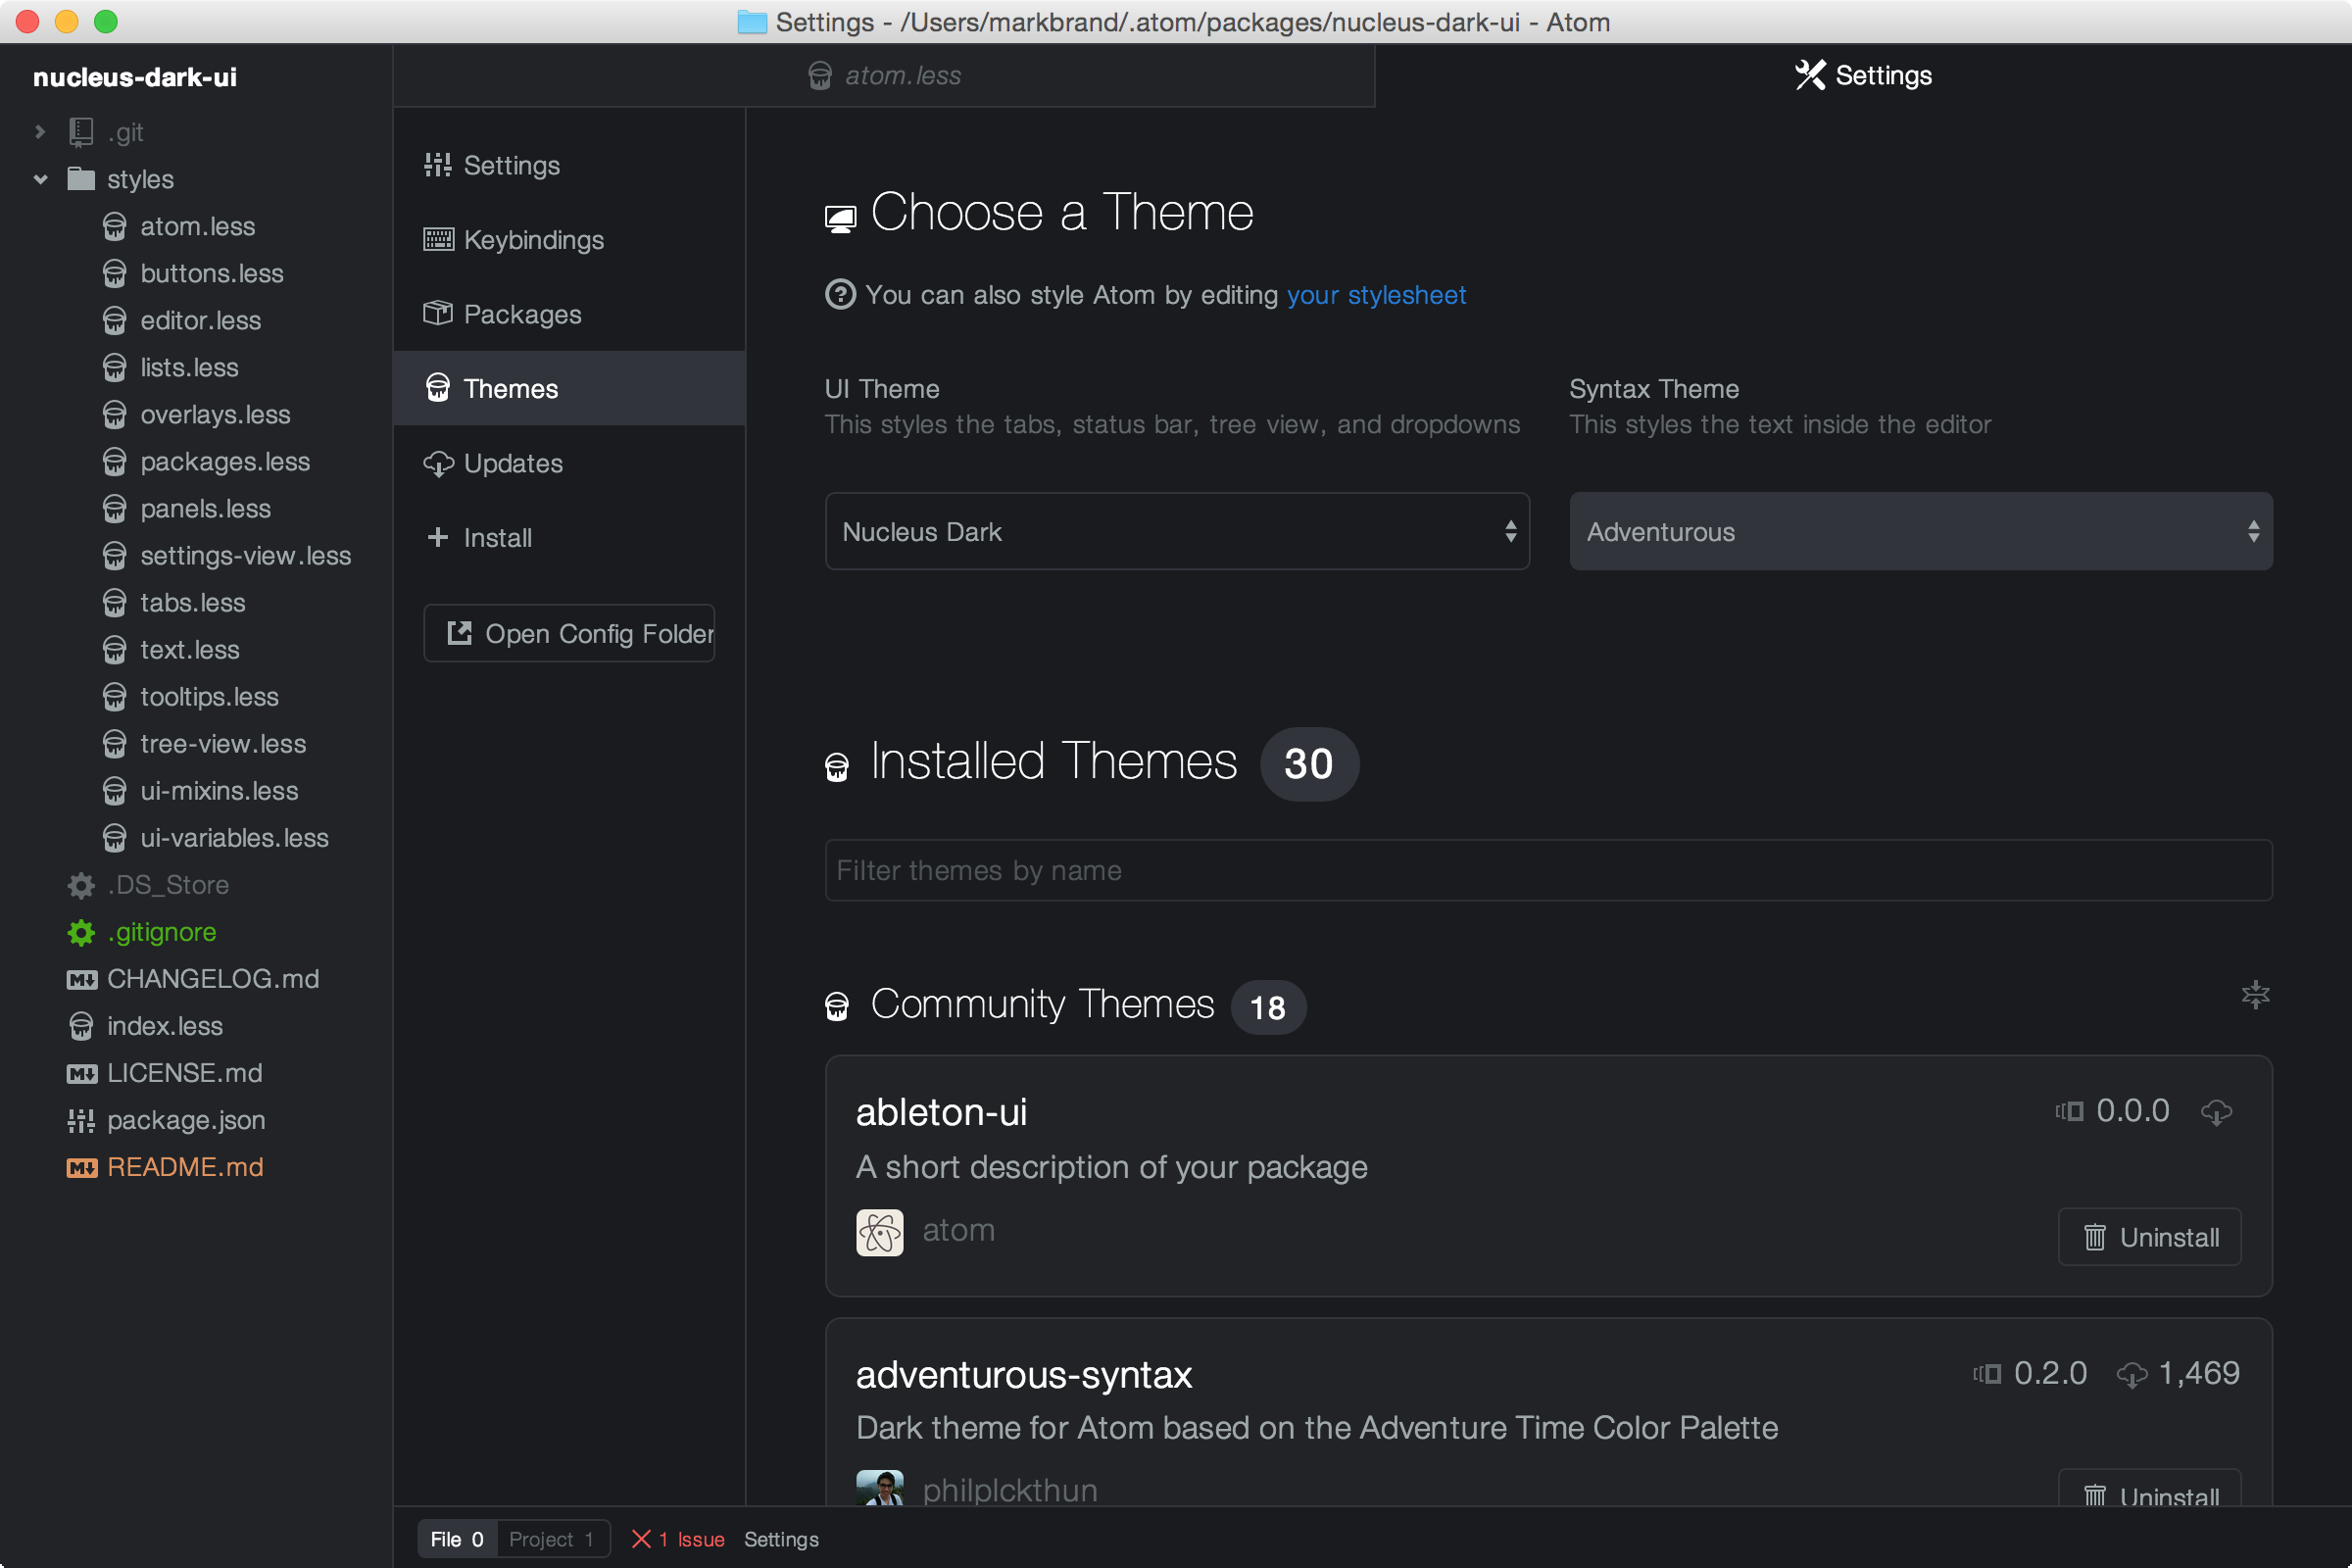Click the markdown icon beside README.md
This screenshot has width=2352, height=1568.
82,1168
